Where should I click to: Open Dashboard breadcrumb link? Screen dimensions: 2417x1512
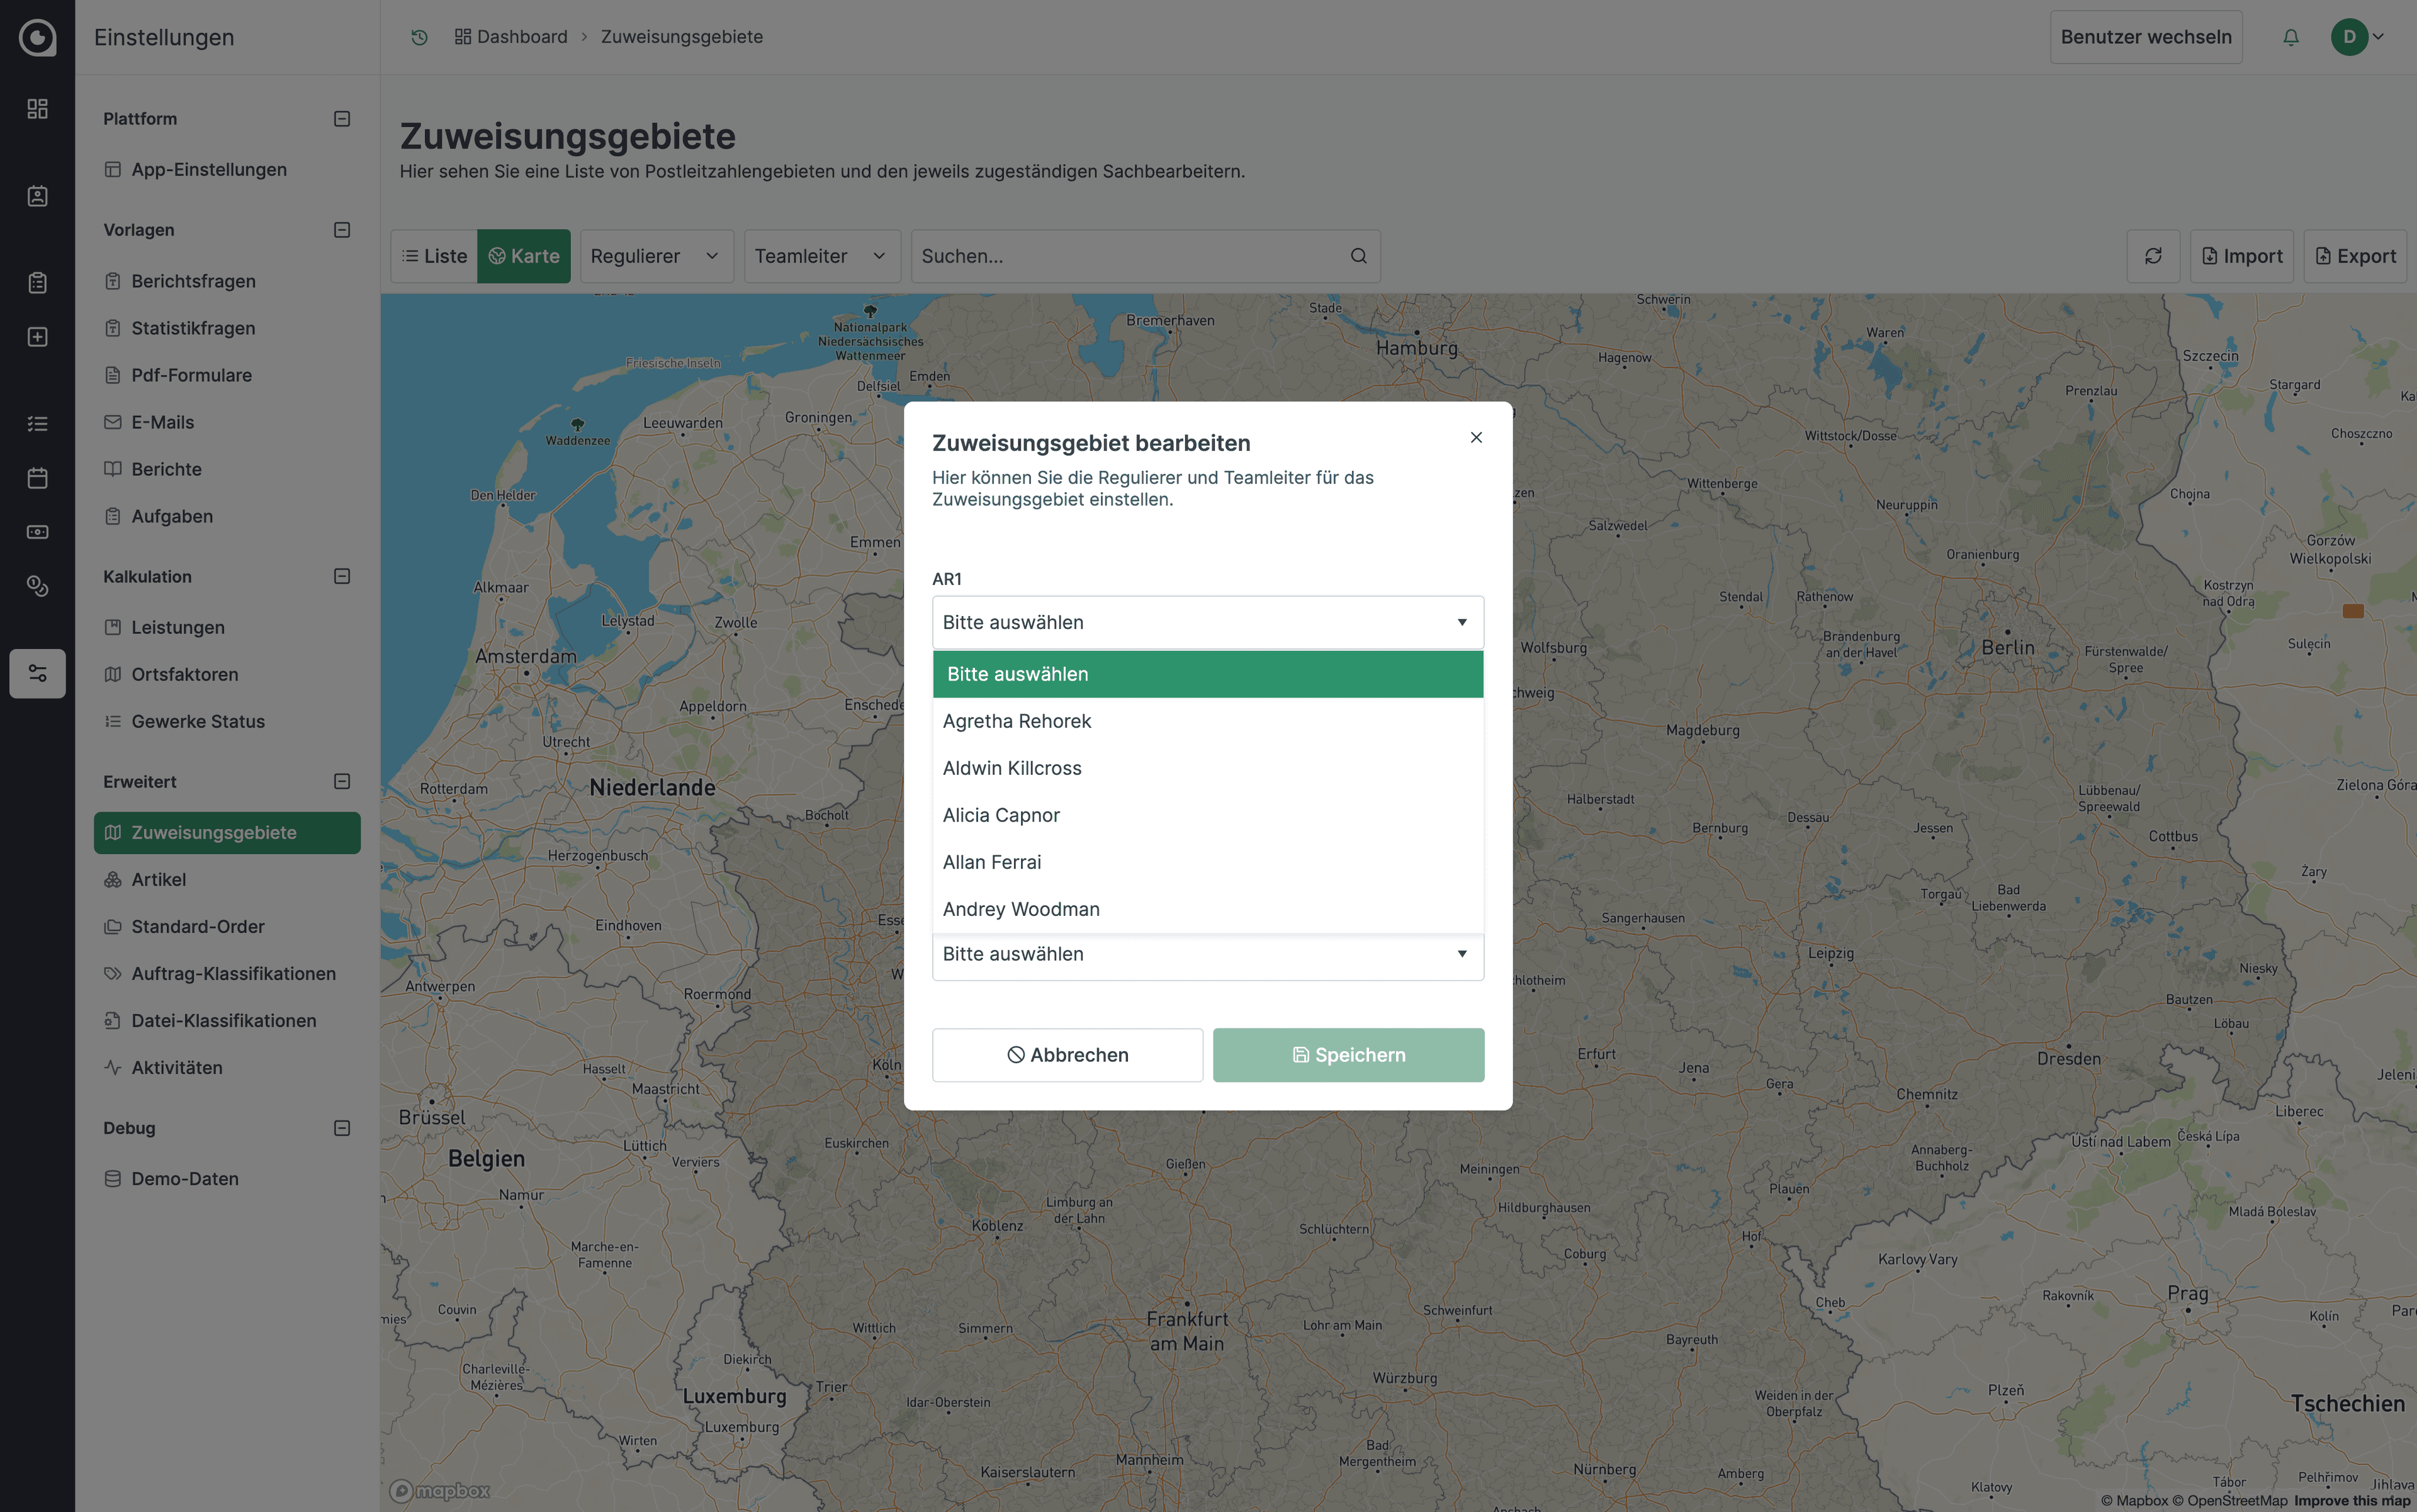point(511,37)
